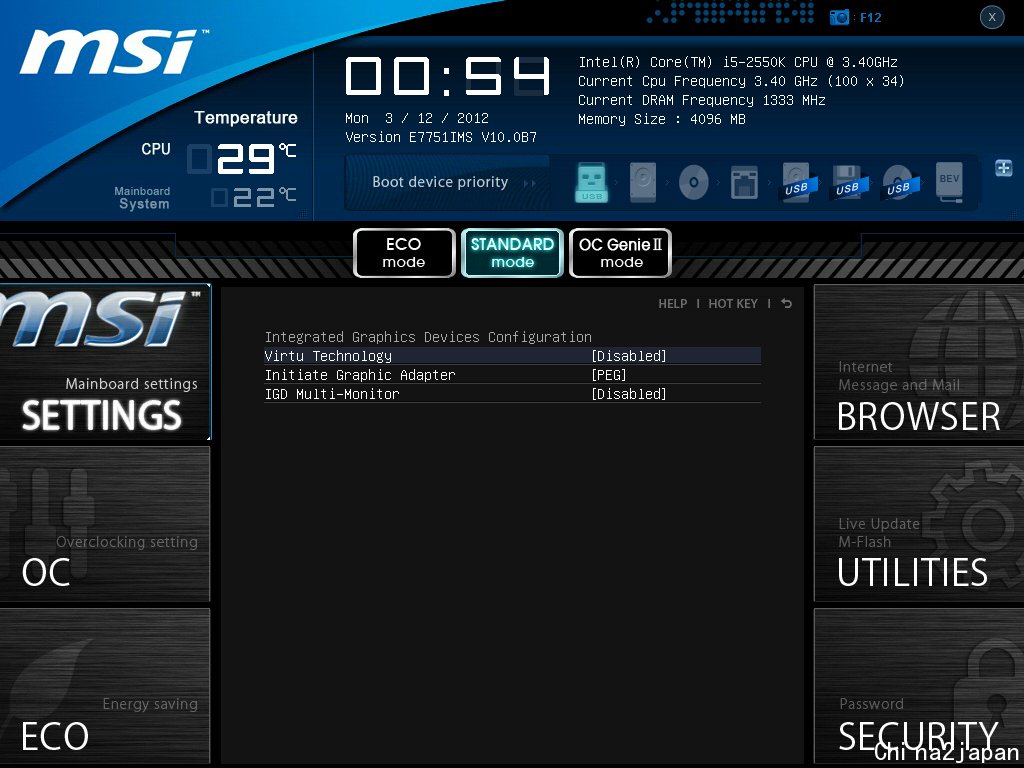This screenshot has width=1024, height=768.
Task: Expand boot devices with the plus icon
Action: click(1003, 168)
